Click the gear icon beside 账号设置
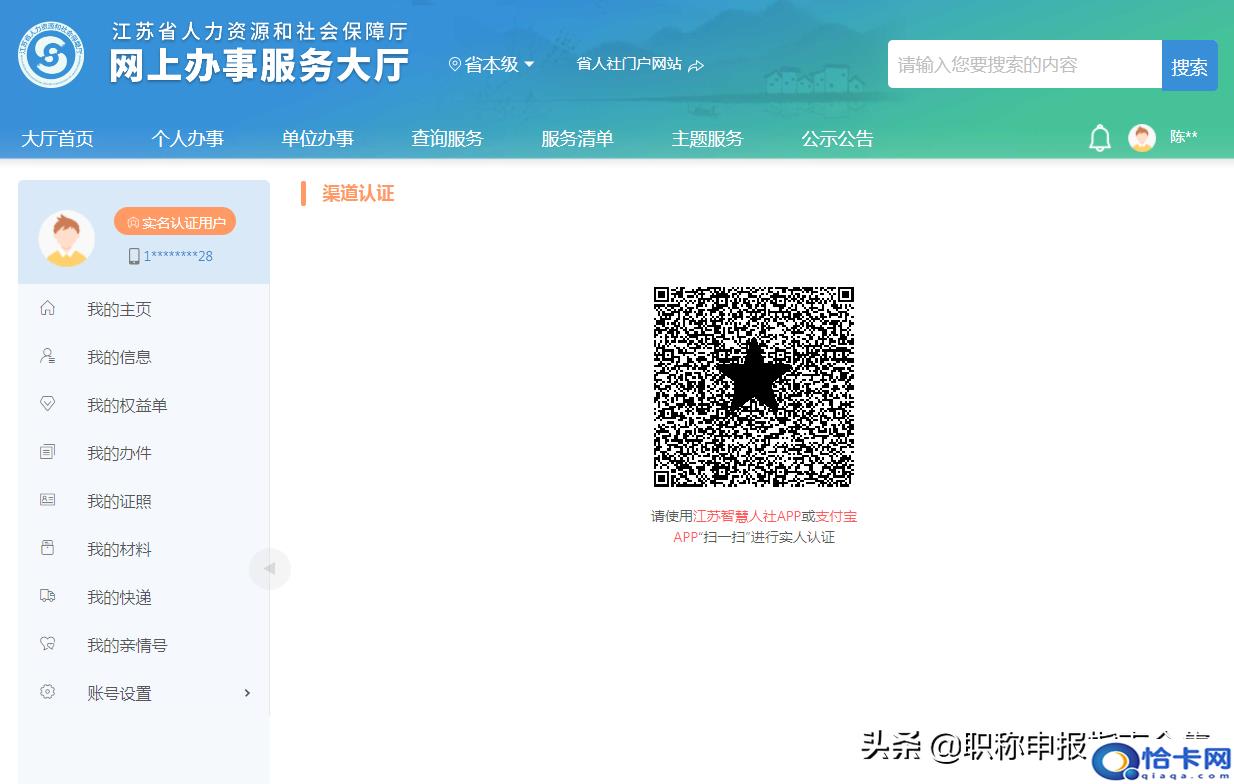Image resolution: width=1234 pixels, height=784 pixels. point(47,692)
